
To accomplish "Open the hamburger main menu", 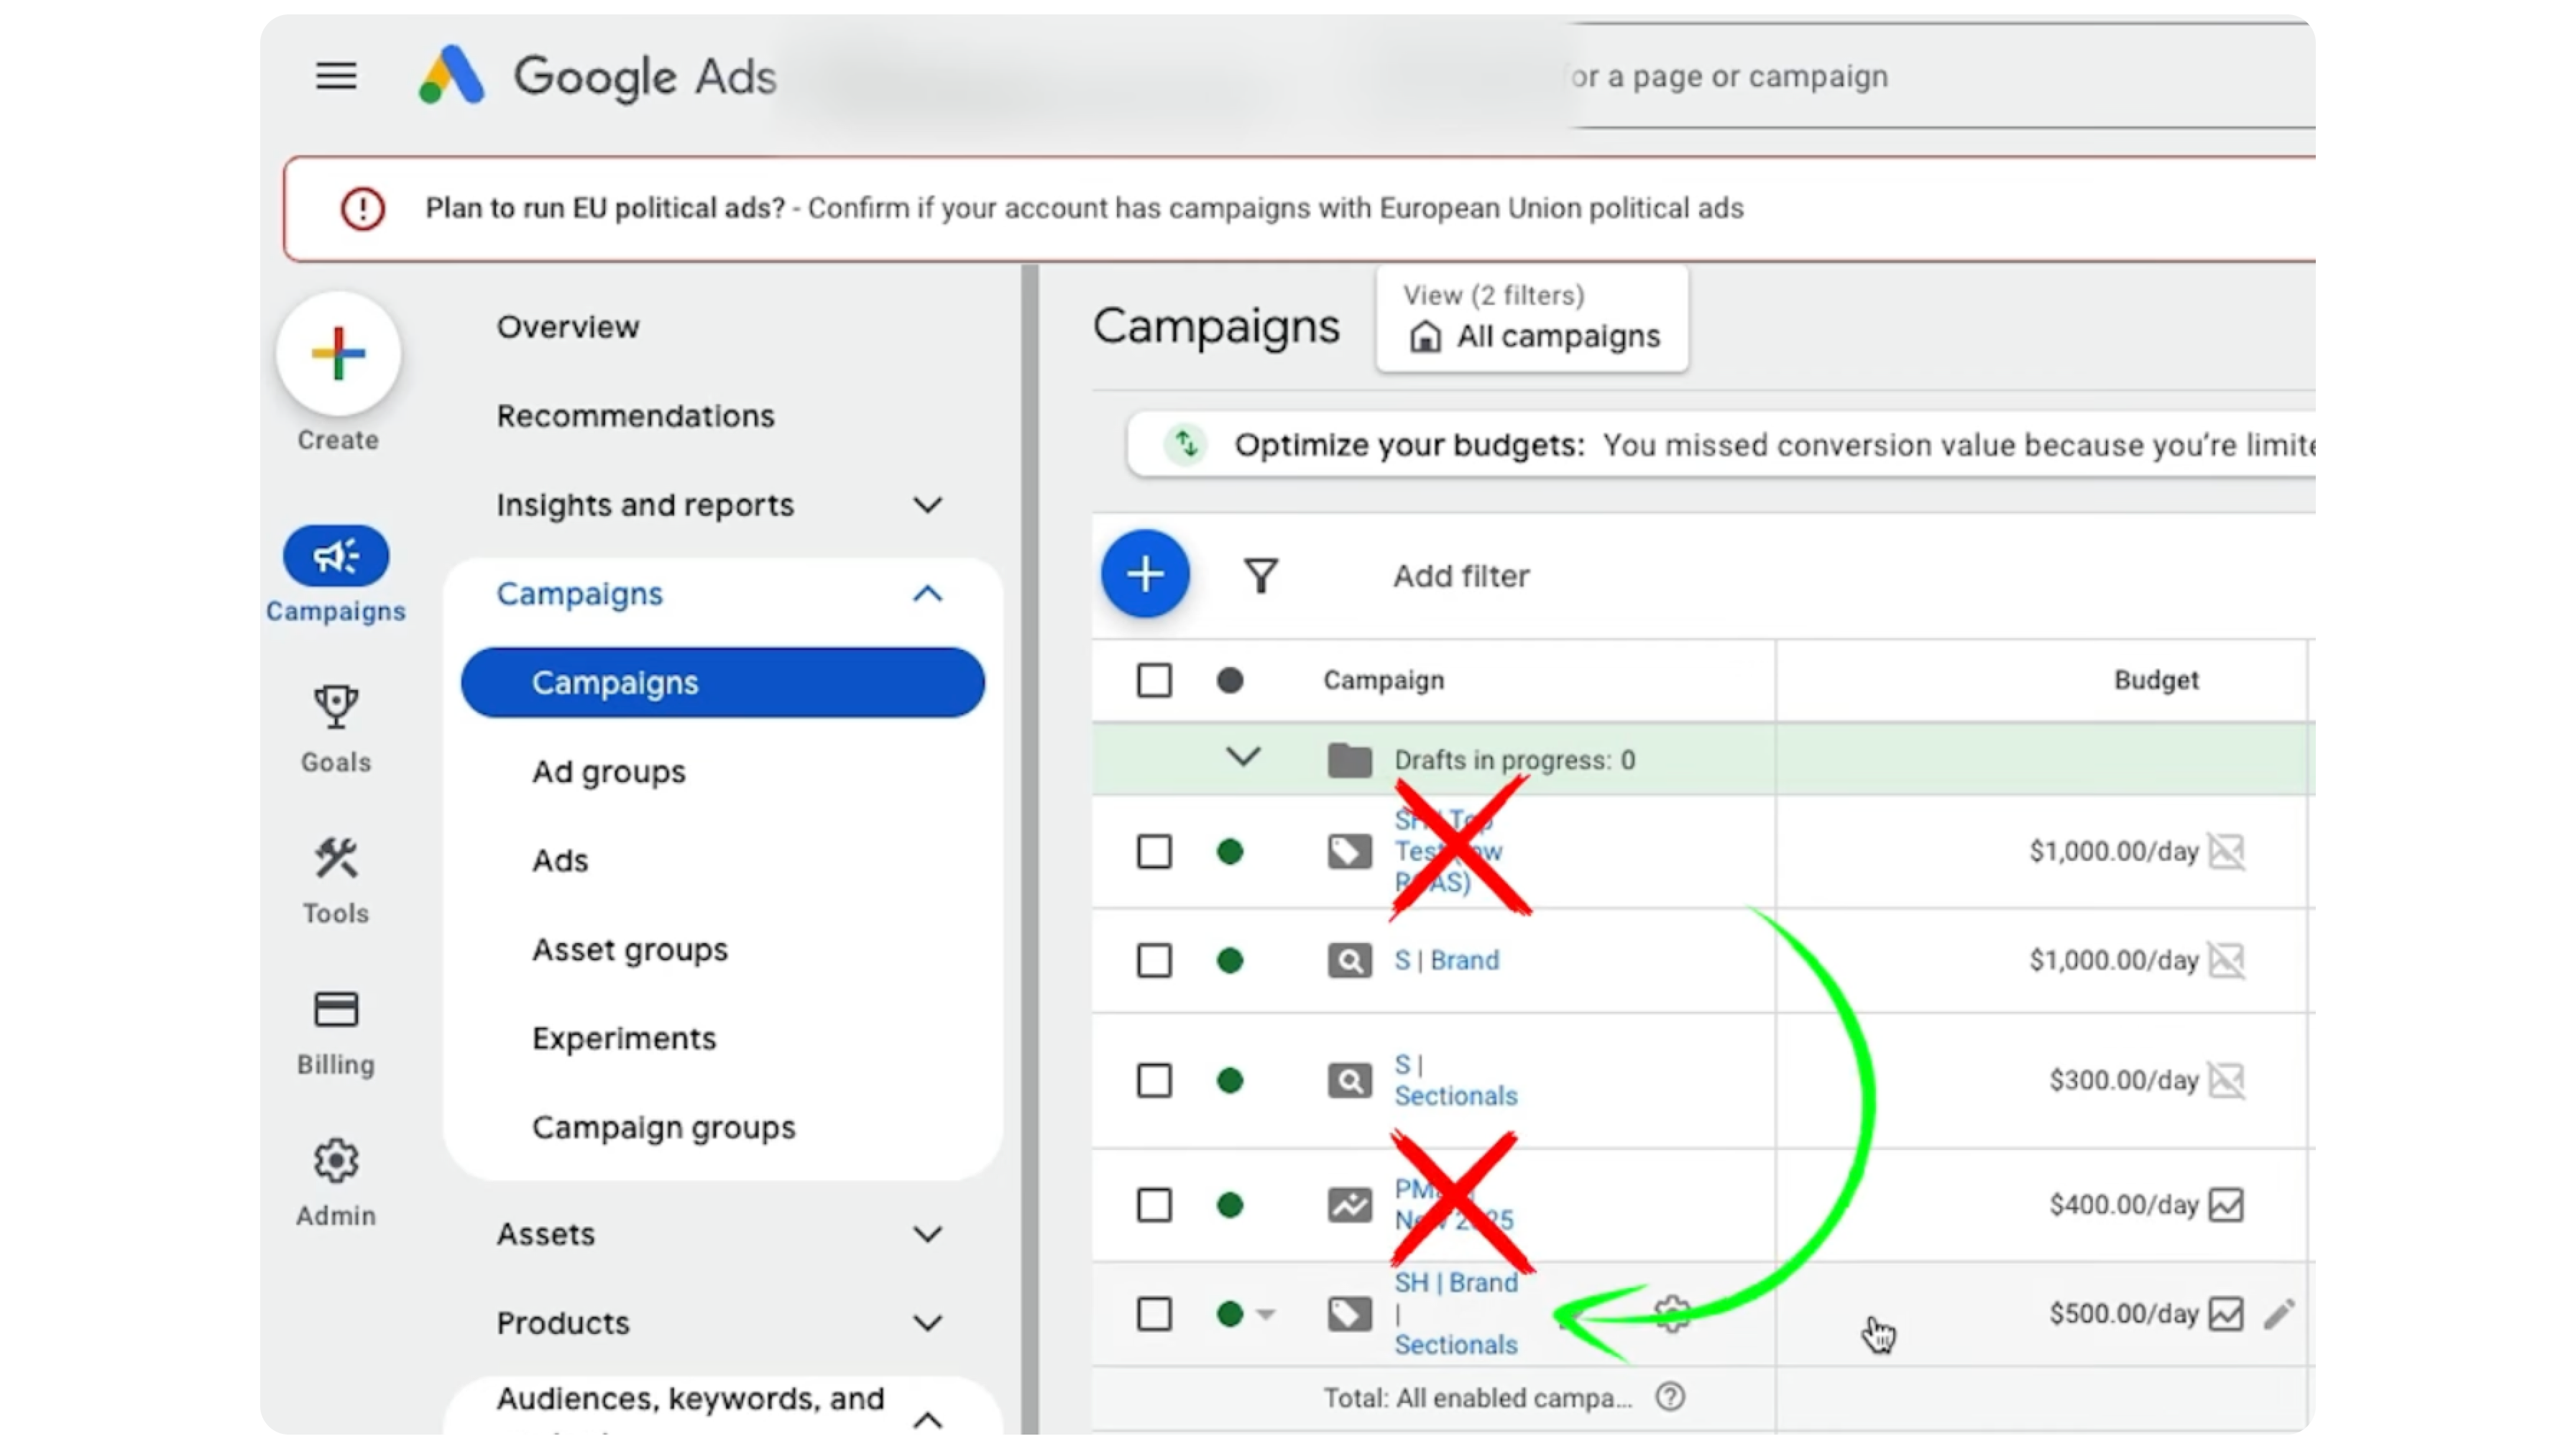I will click(336, 76).
